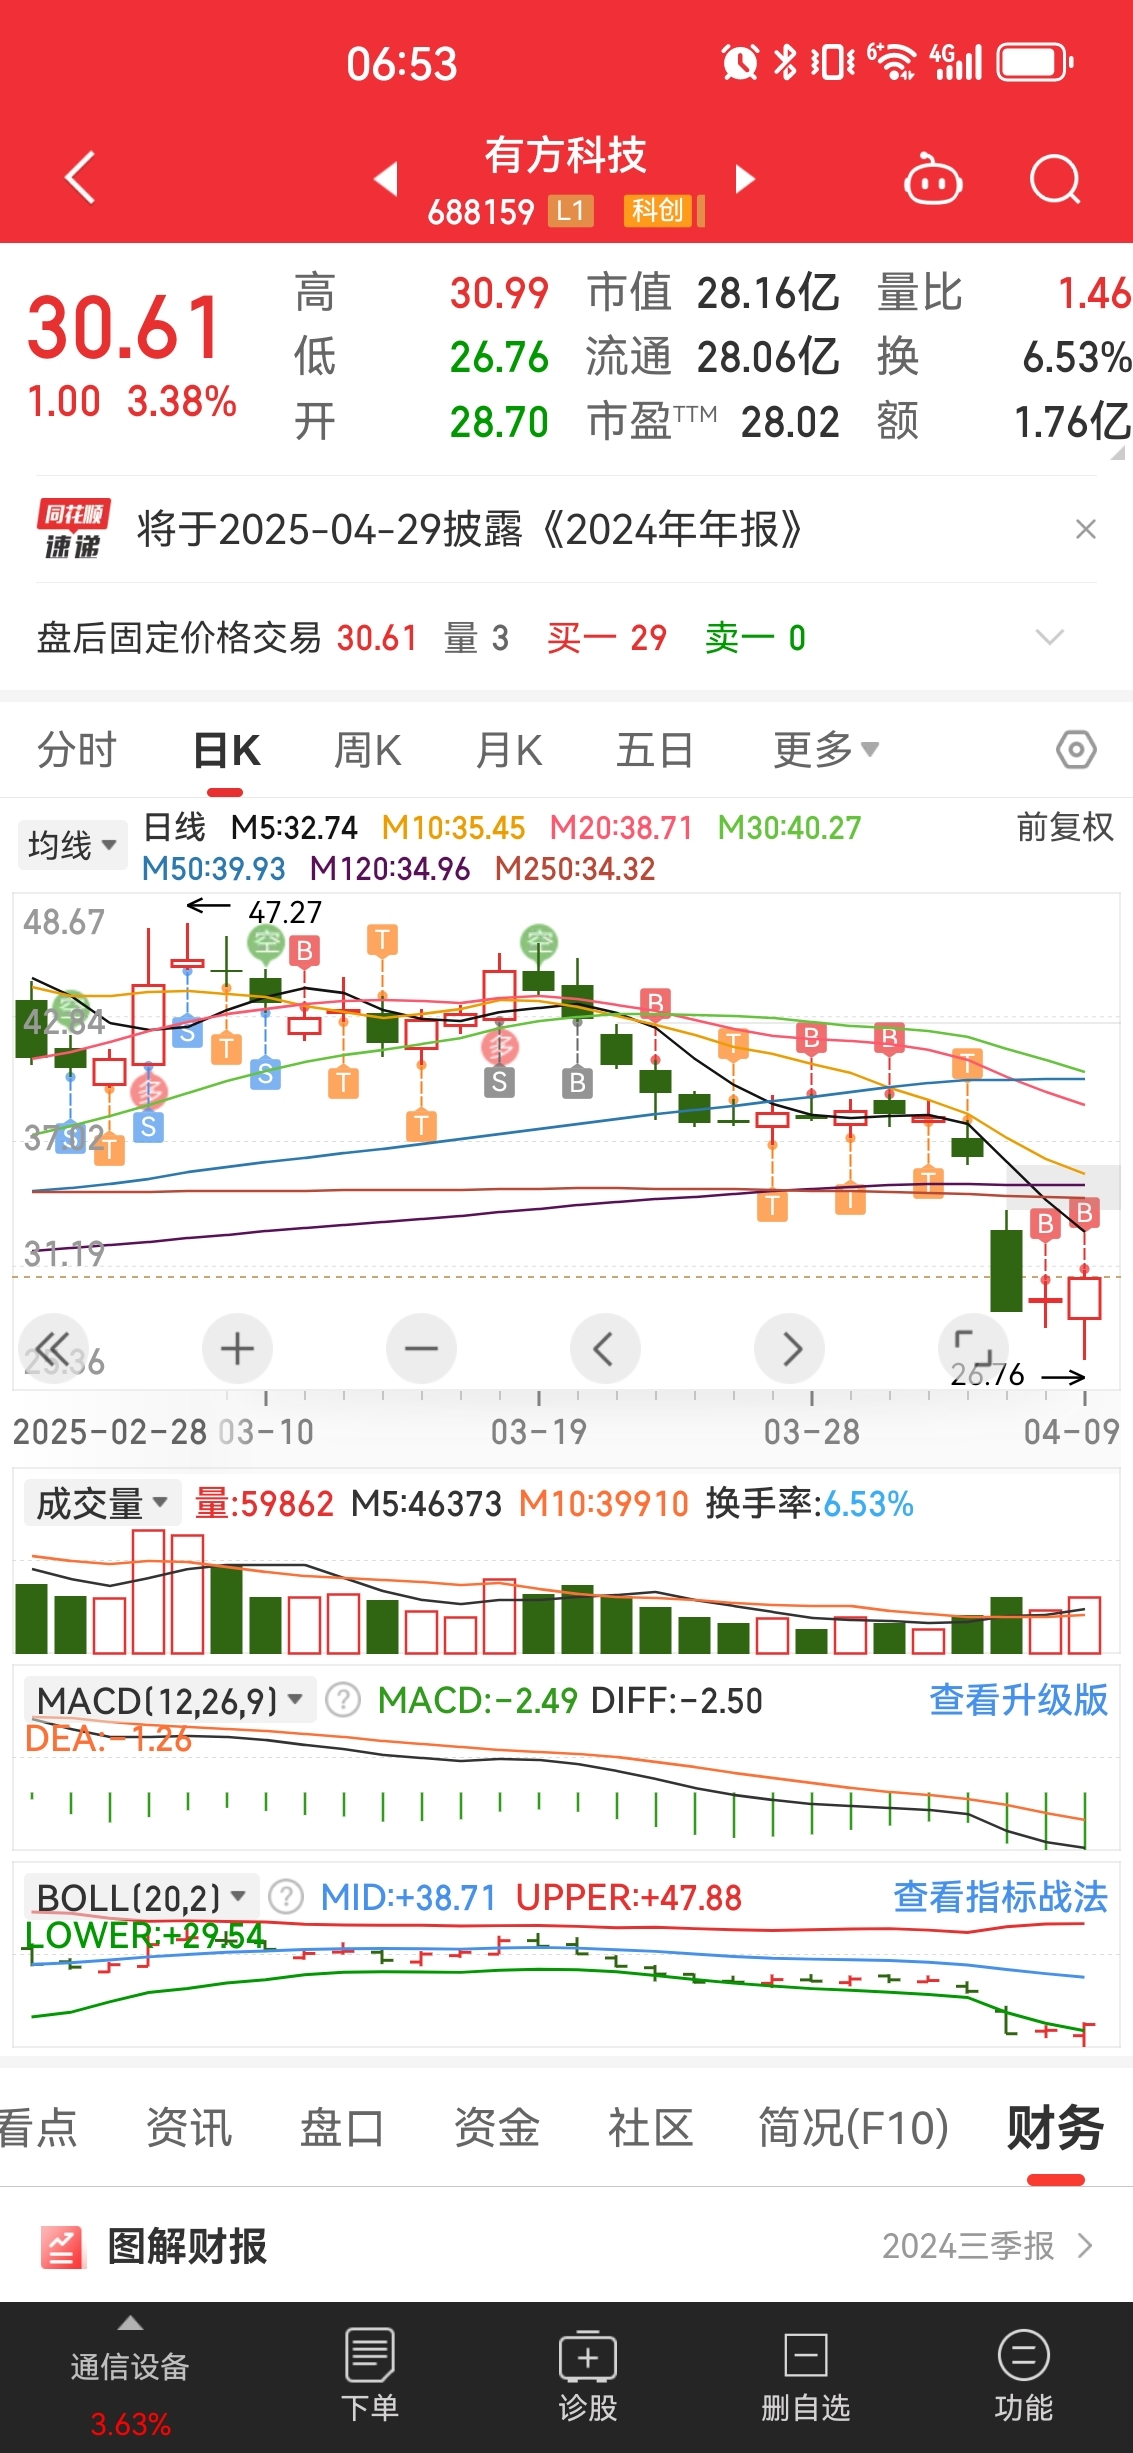The height and width of the screenshot is (2453, 1133).
Task: Open the 简况(F10) section tab
Action: pyautogui.click(x=853, y=2127)
